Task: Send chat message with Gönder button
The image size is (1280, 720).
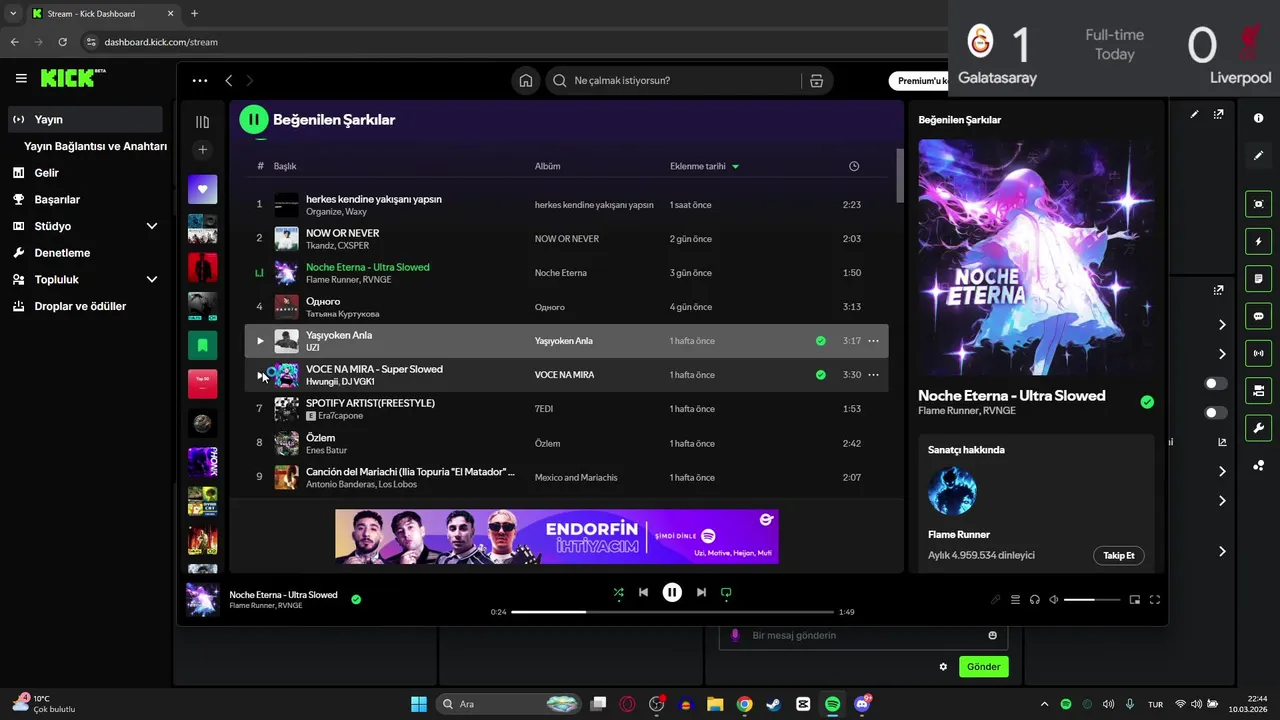Action: tap(983, 667)
